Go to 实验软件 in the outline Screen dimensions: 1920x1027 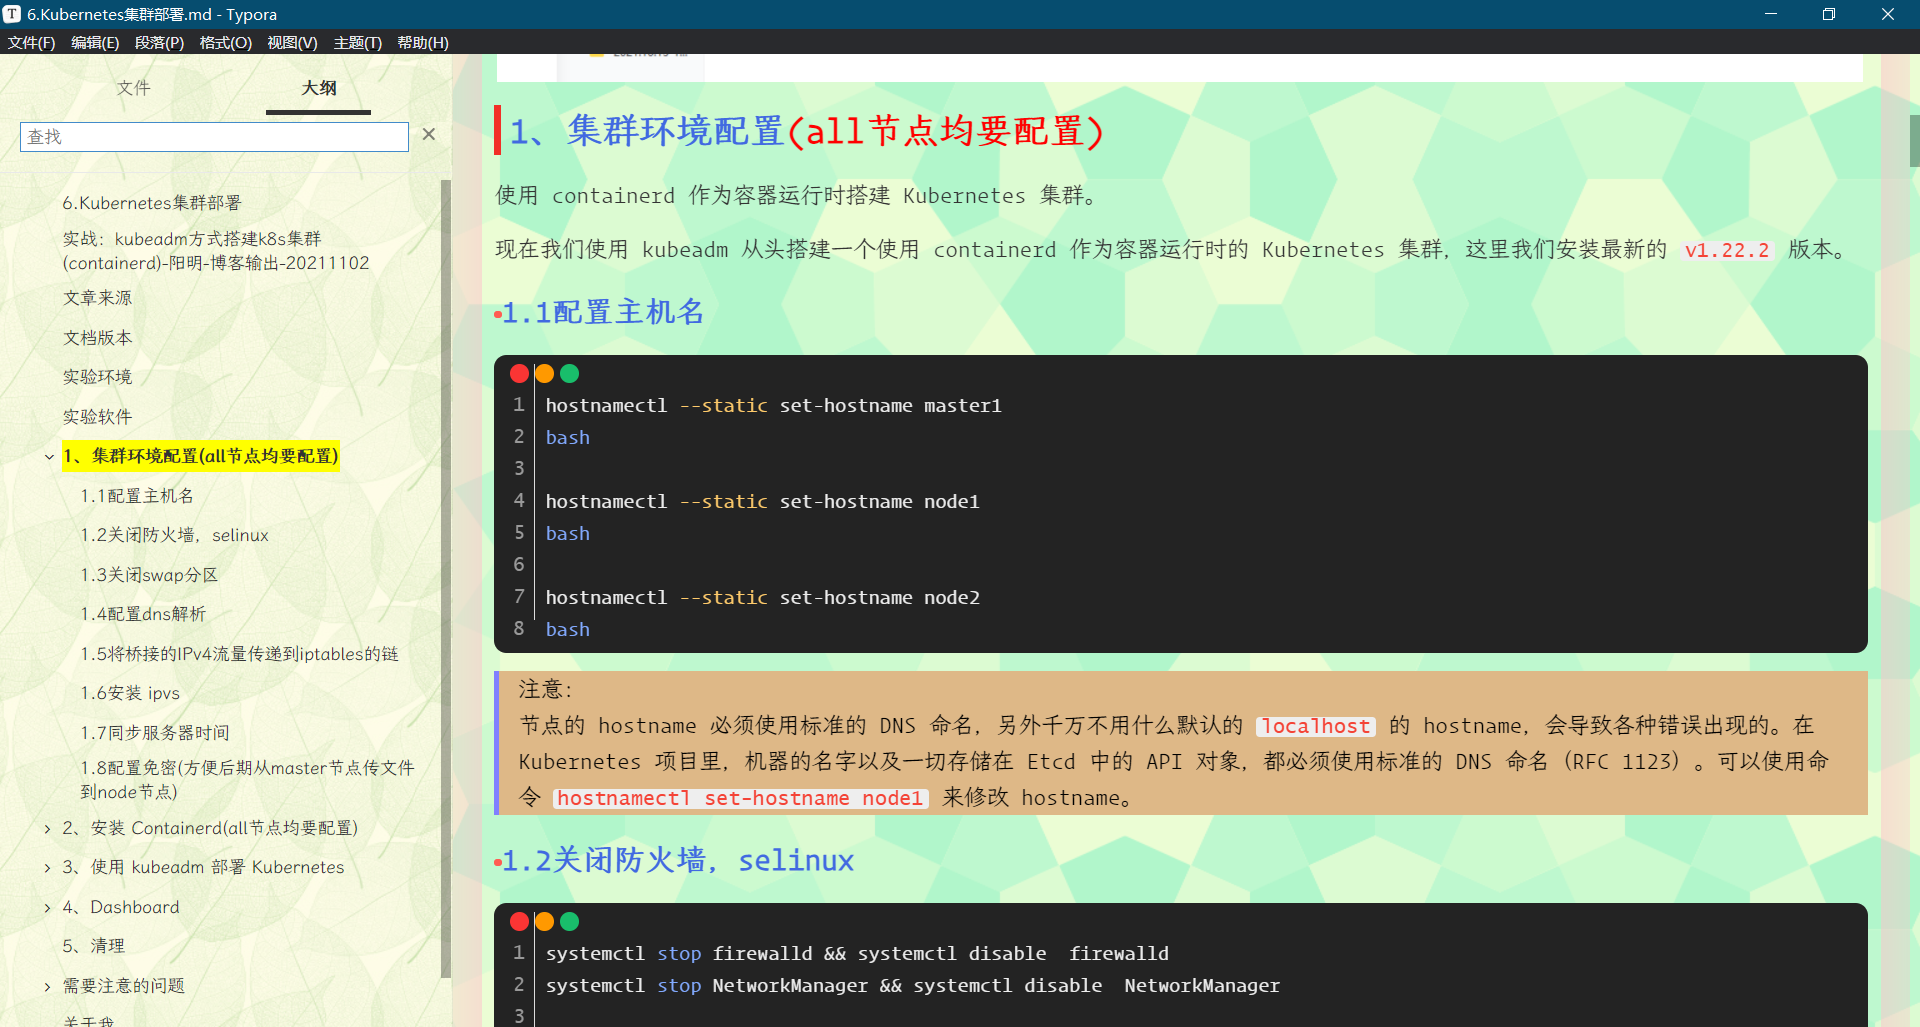pos(97,417)
